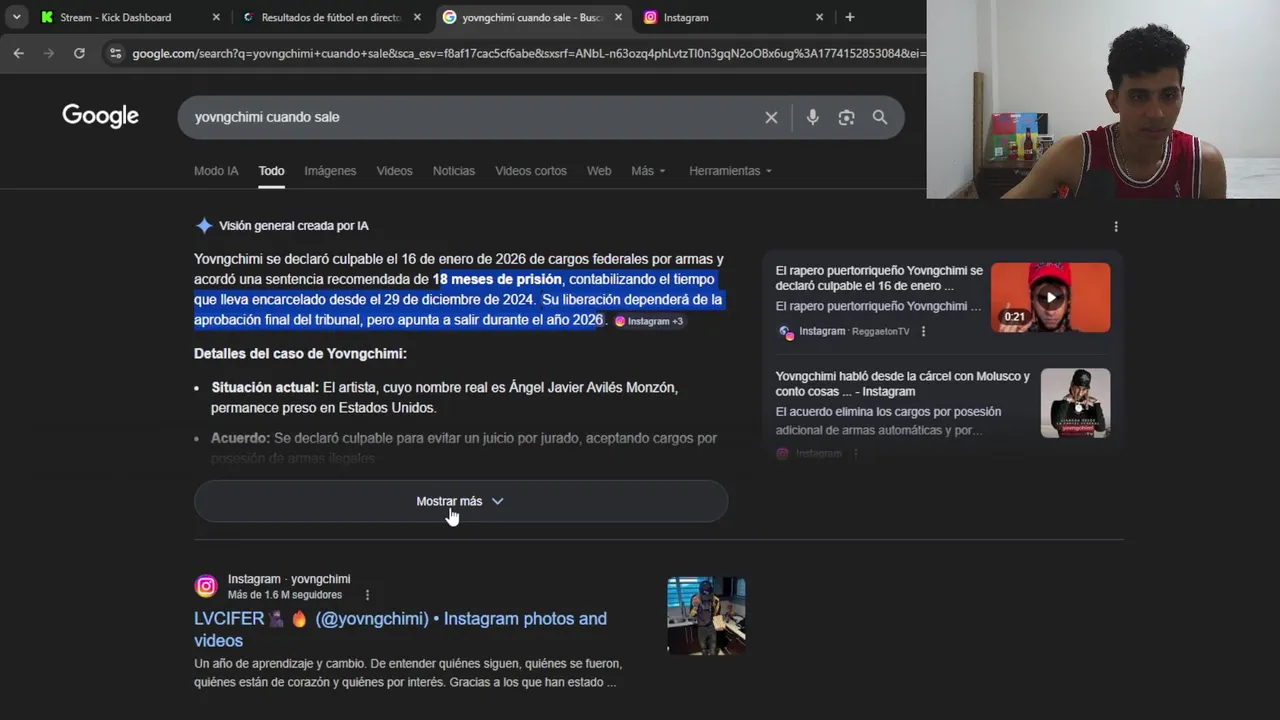The width and height of the screenshot is (1280, 720).
Task: Submit search with magnifier icon
Action: [x=880, y=117]
